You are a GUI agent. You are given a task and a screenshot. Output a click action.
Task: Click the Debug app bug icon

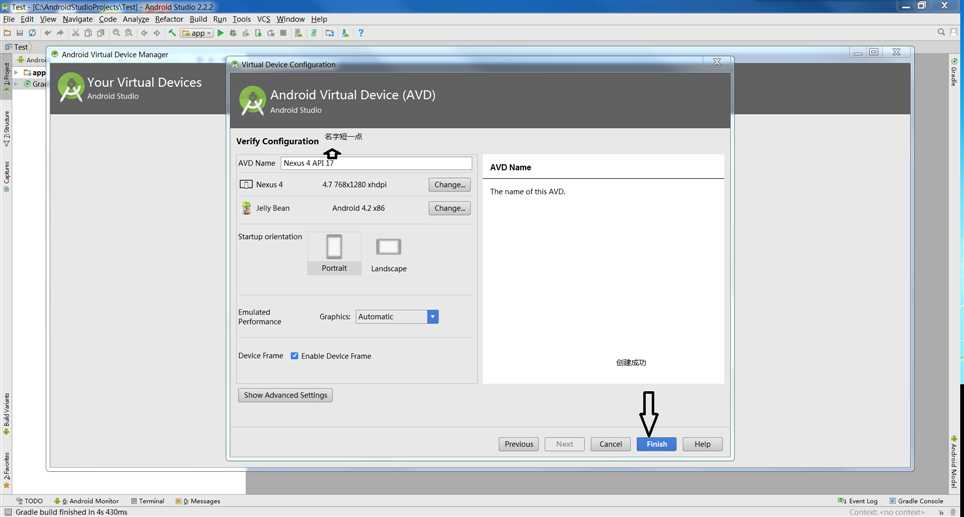pyautogui.click(x=233, y=33)
